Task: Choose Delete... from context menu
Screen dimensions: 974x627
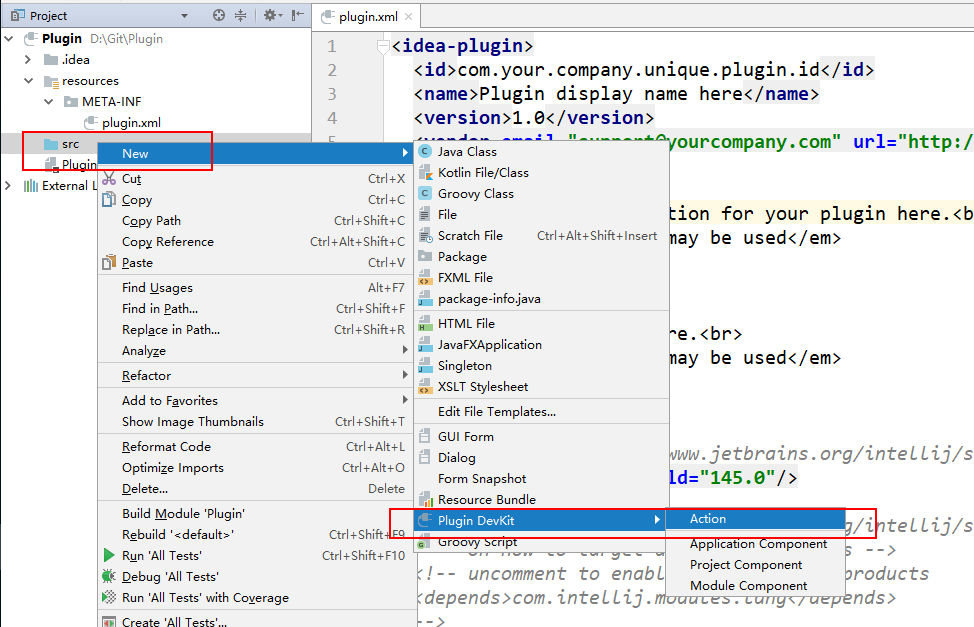Action: click(255, 489)
